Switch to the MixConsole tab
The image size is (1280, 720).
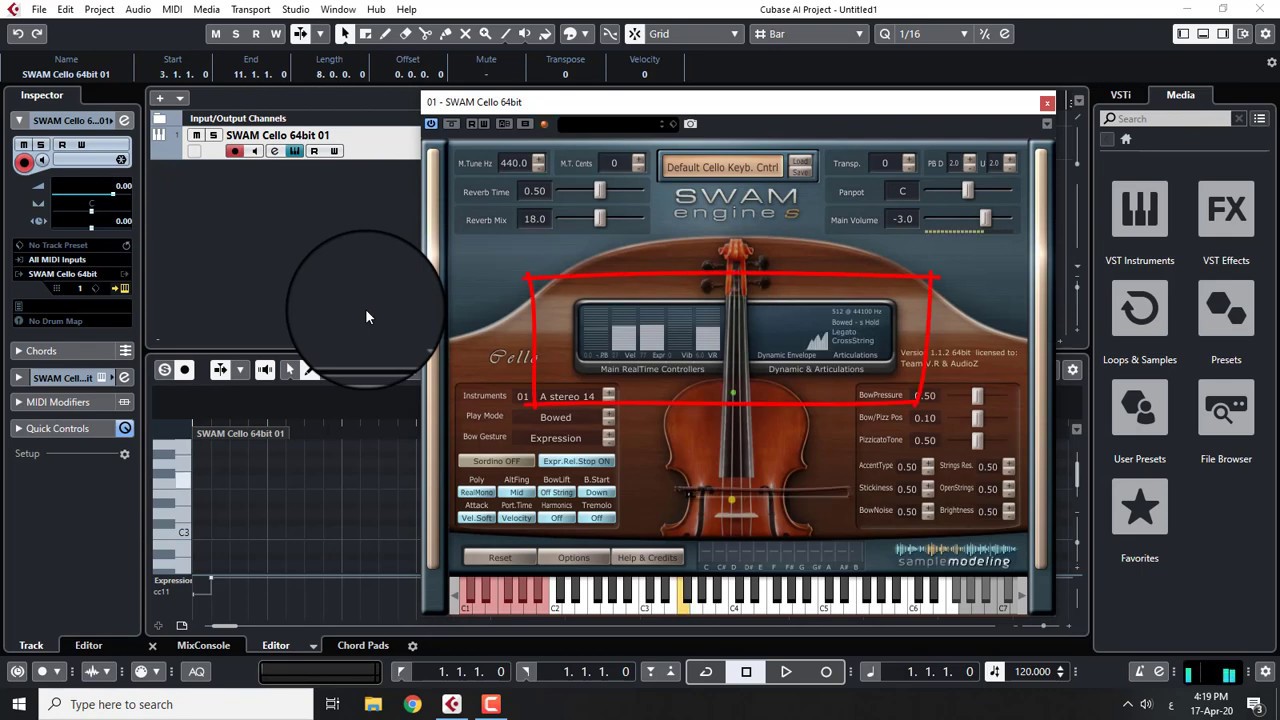click(204, 646)
